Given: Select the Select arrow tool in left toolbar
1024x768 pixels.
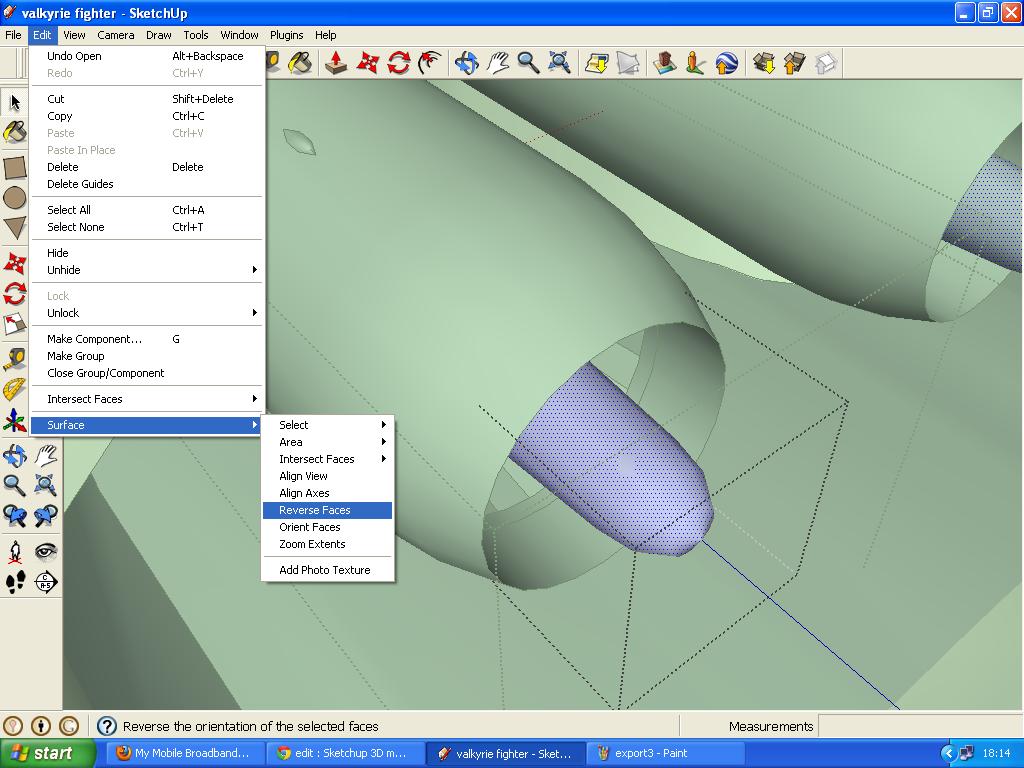Looking at the screenshot, I should 14,103.
